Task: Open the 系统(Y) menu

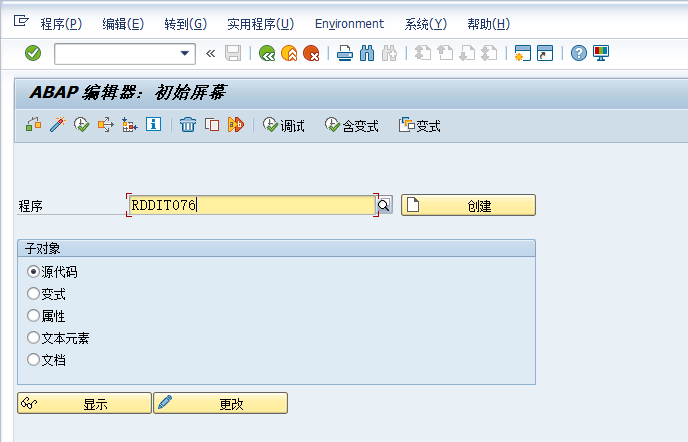Action: point(426,24)
